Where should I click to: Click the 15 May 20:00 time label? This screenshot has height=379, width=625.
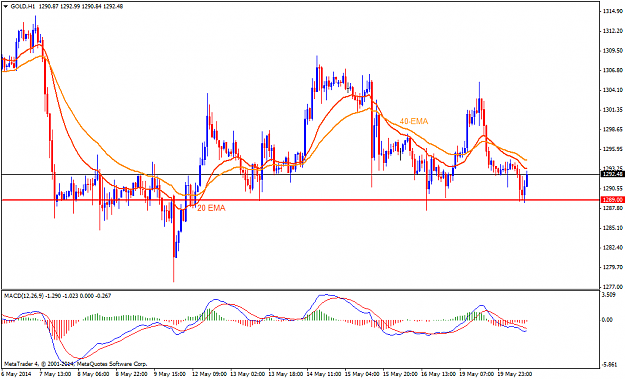[400, 375]
